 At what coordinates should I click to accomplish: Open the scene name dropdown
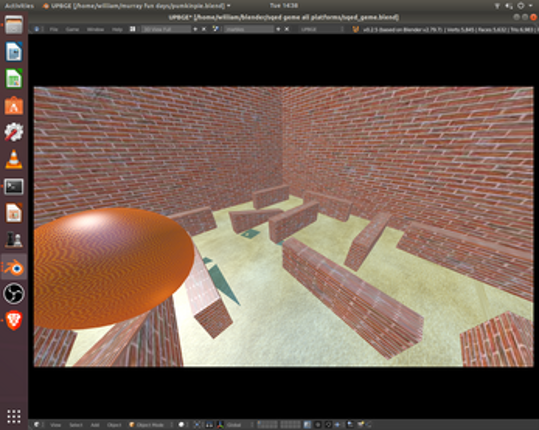(x=249, y=29)
